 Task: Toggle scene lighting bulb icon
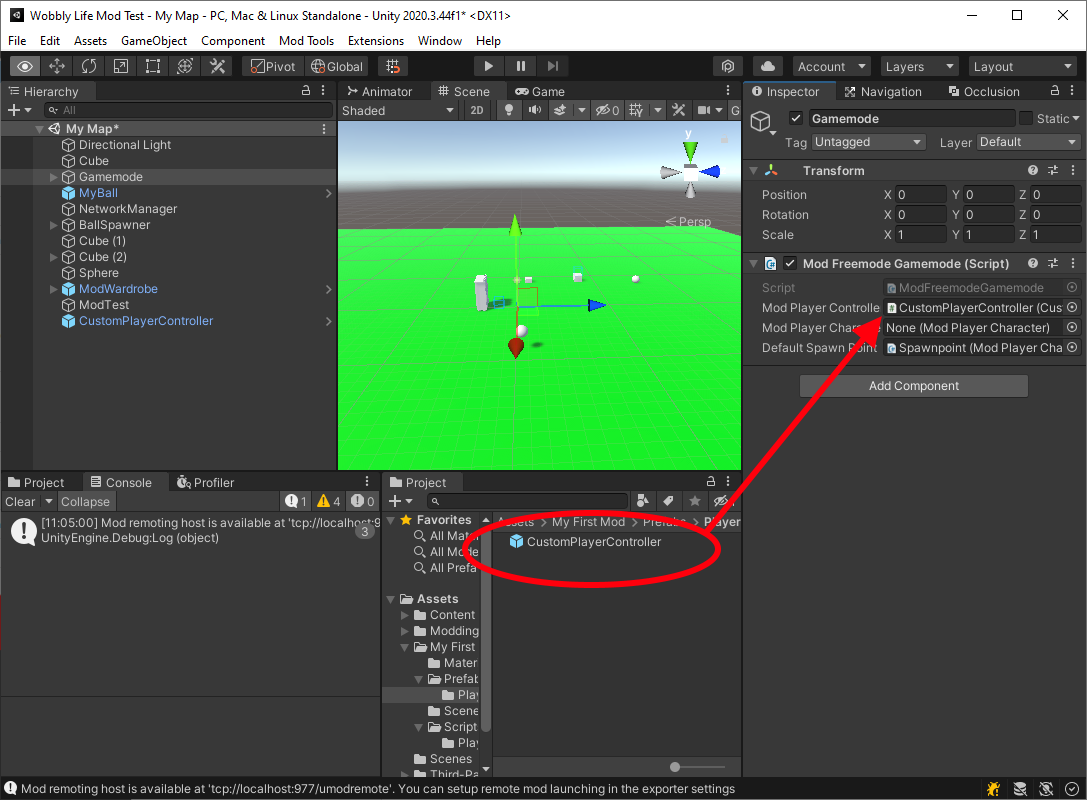click(509, 110)
